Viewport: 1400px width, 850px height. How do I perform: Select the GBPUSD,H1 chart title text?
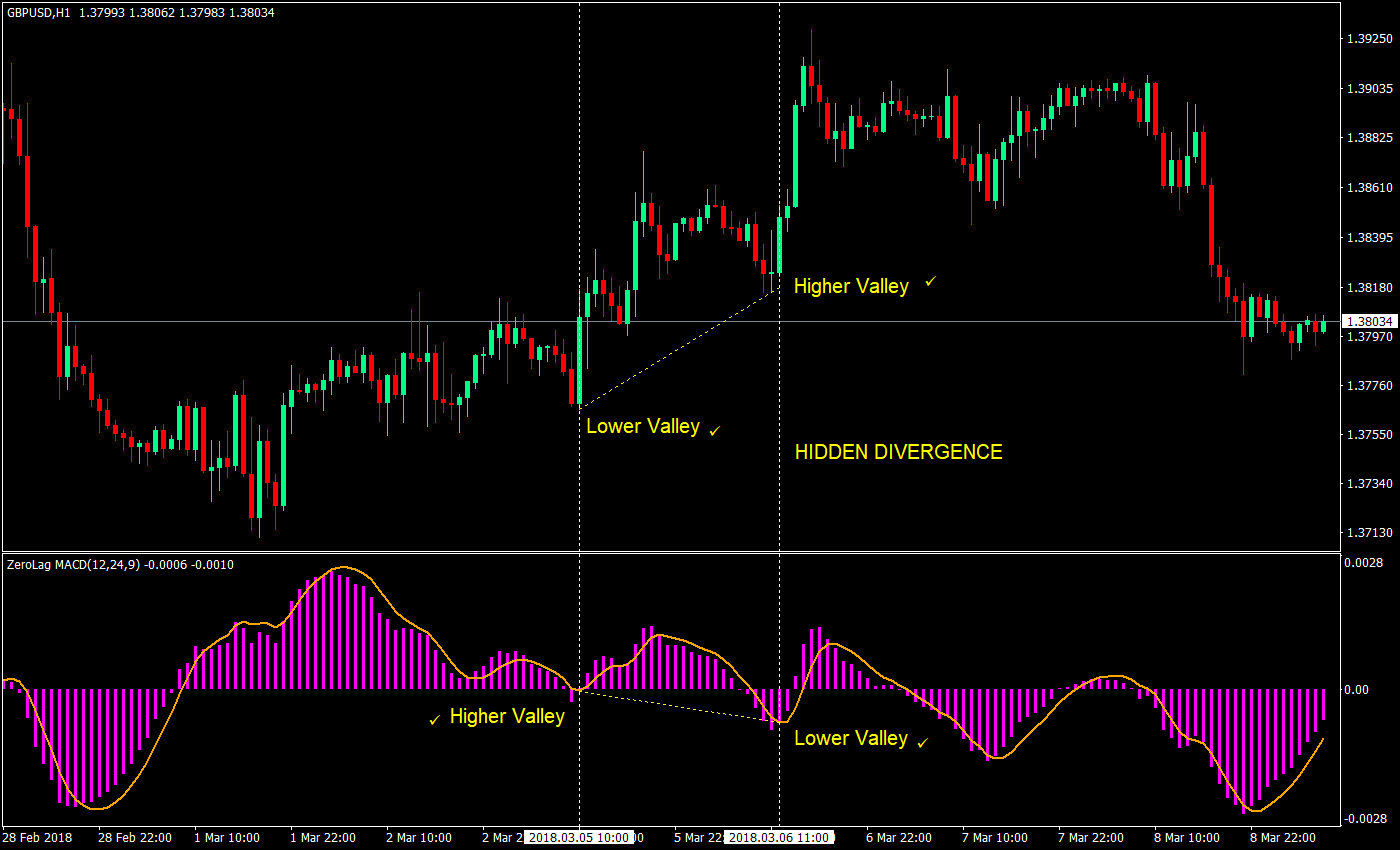click(40, 13)
